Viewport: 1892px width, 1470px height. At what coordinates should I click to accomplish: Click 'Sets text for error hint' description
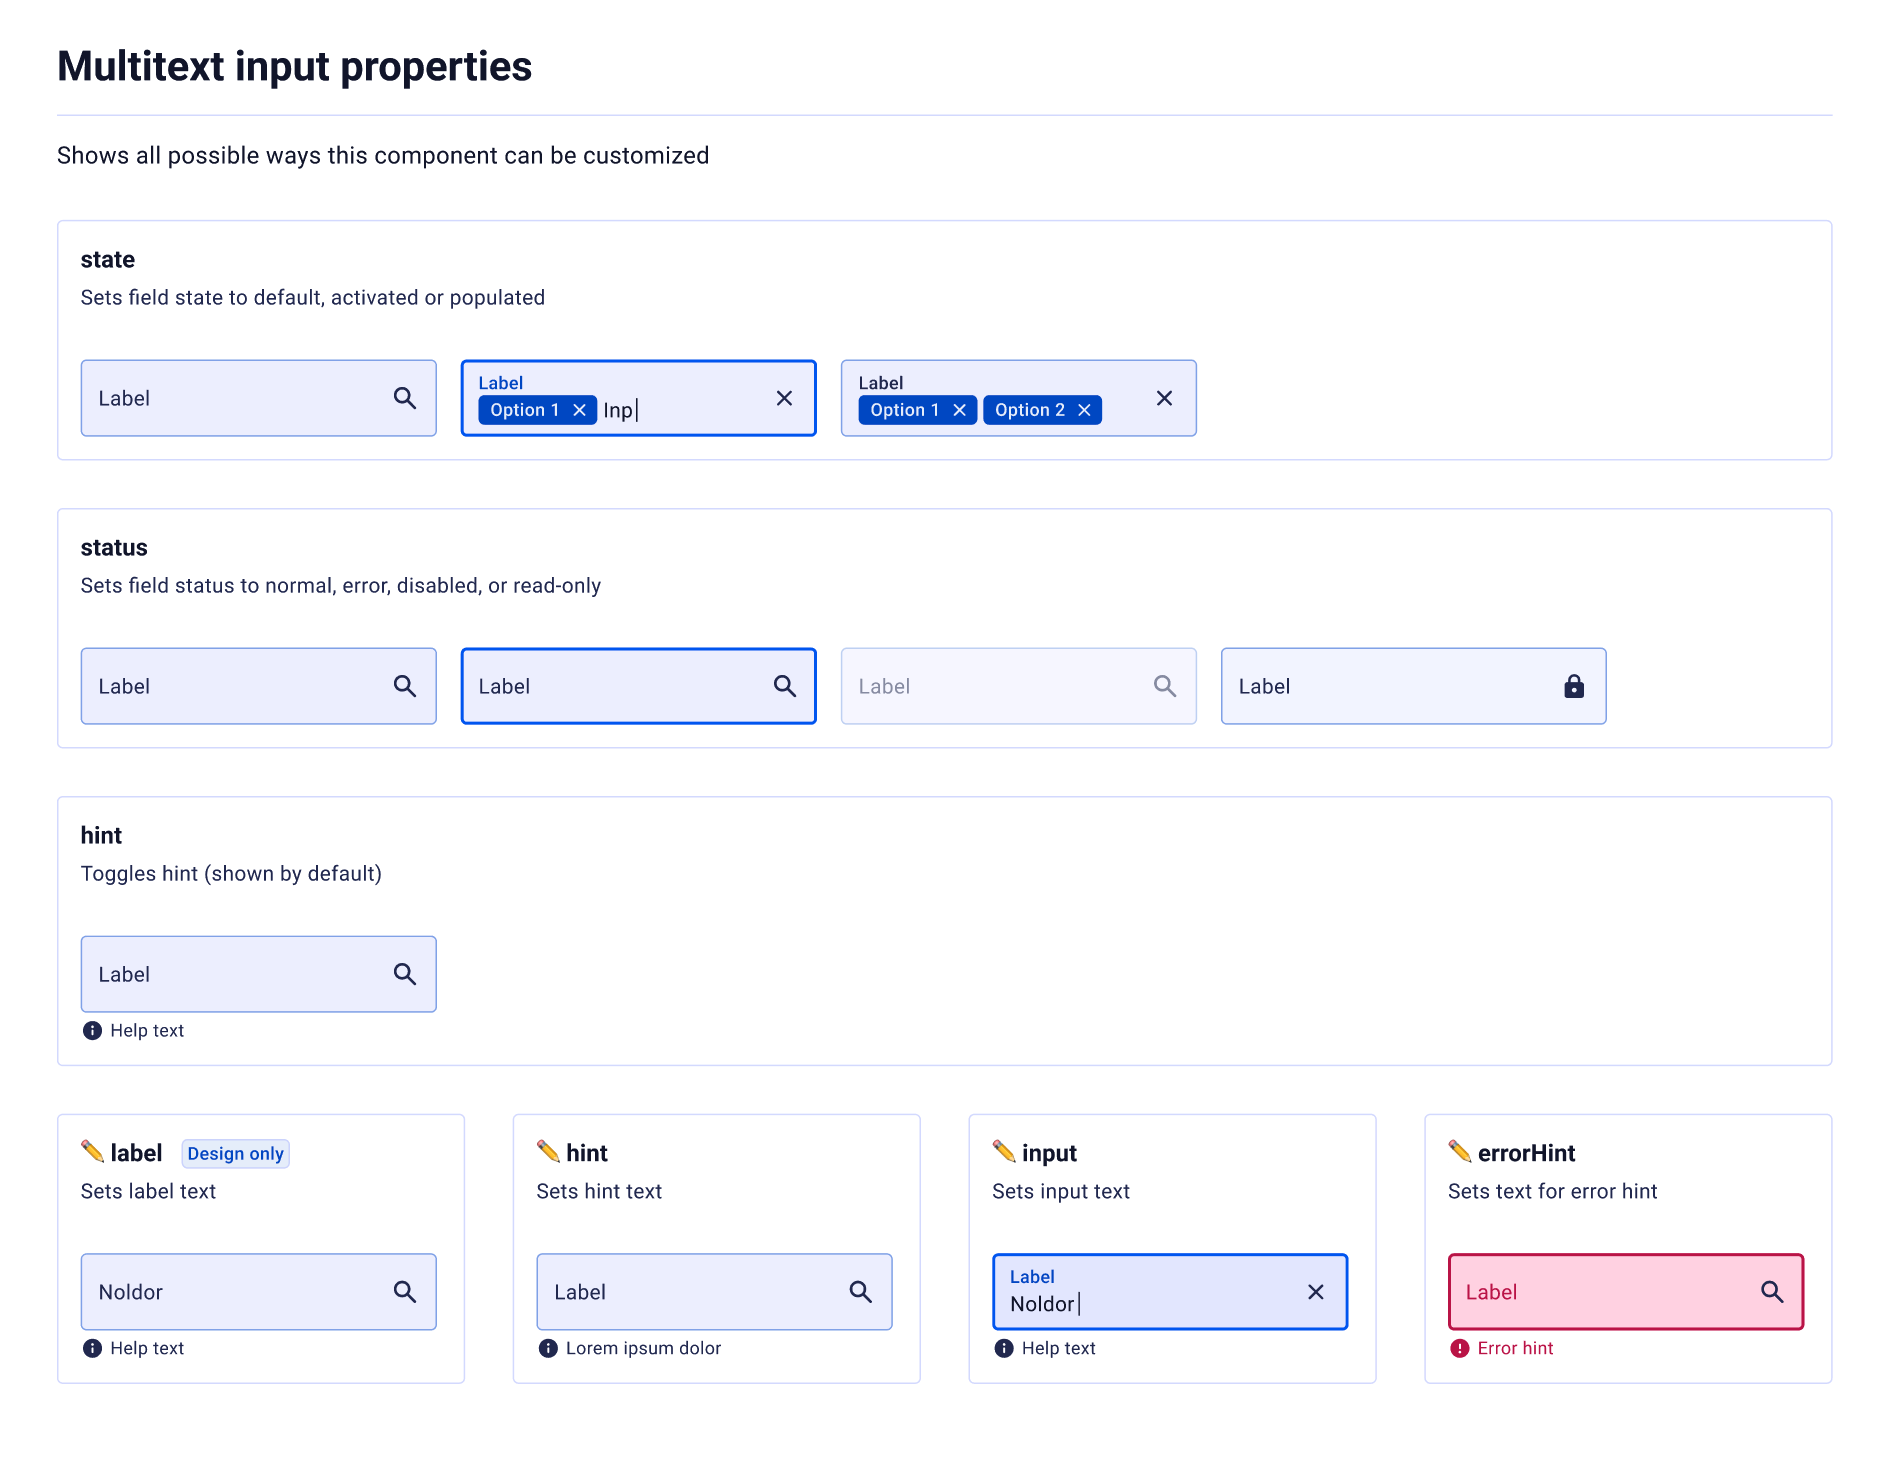[x=1553, y=1191]
